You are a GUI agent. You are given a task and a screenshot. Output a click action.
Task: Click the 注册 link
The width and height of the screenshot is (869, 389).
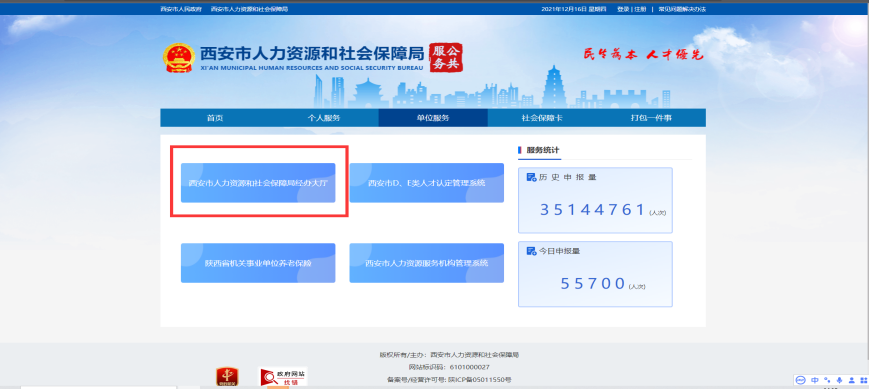(640, 9)
